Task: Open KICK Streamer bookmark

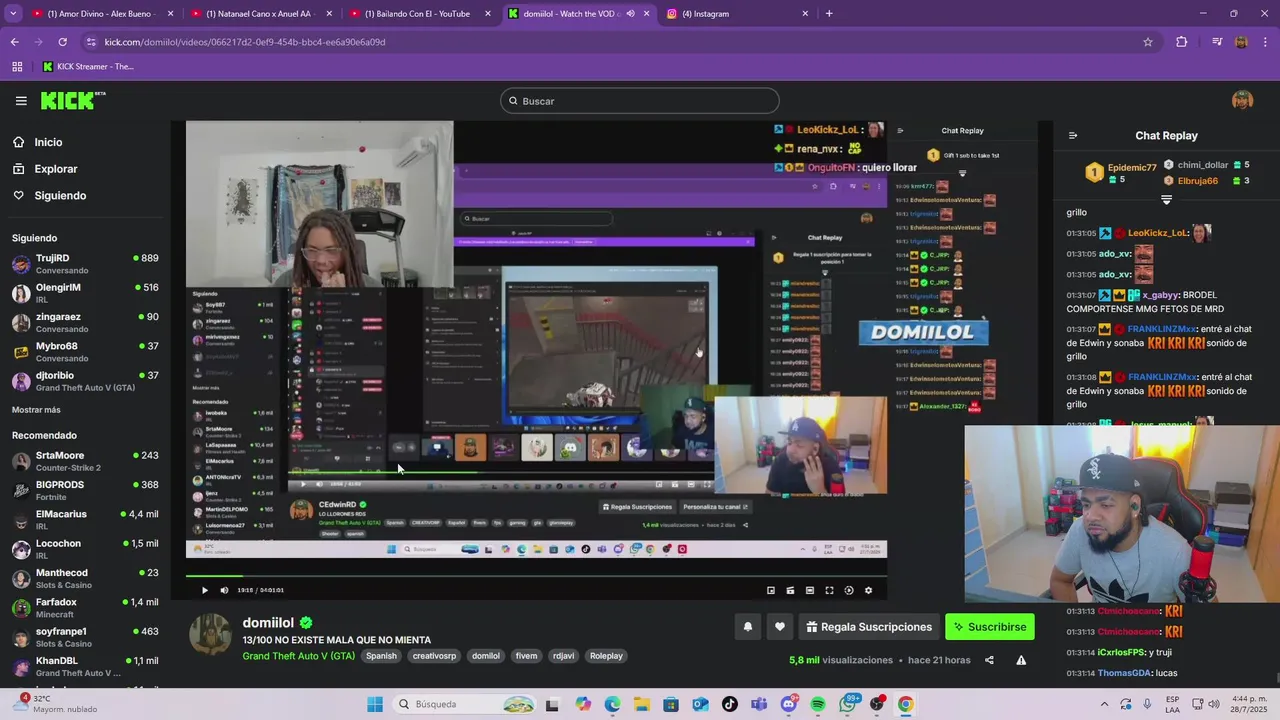Action: pyautogui.click(x=88, y=67)
